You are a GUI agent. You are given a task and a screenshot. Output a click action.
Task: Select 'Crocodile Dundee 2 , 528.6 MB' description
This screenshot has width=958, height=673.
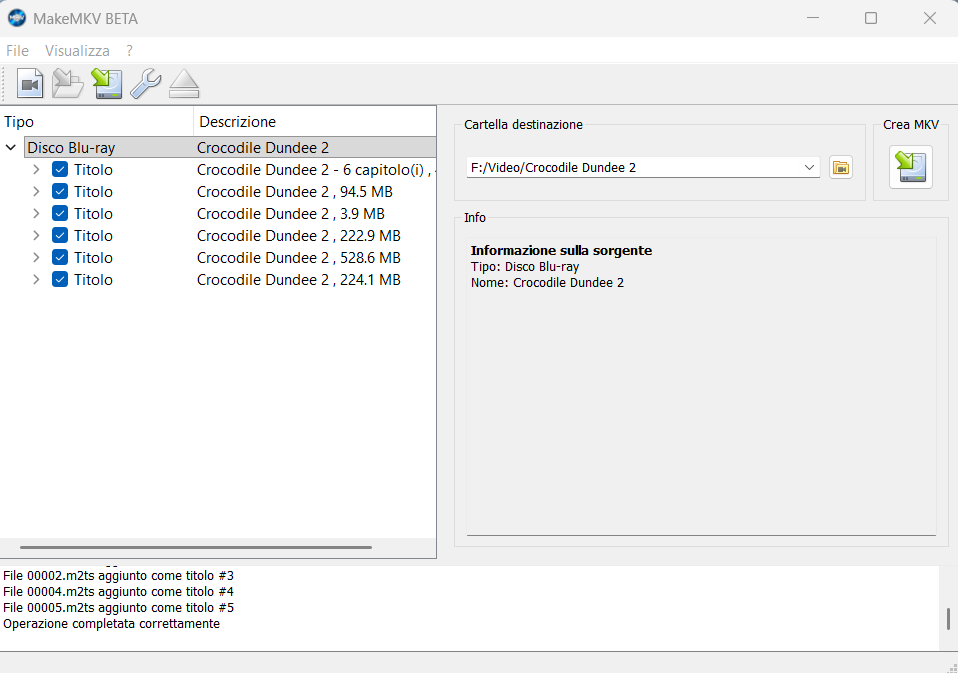(299, 258)
